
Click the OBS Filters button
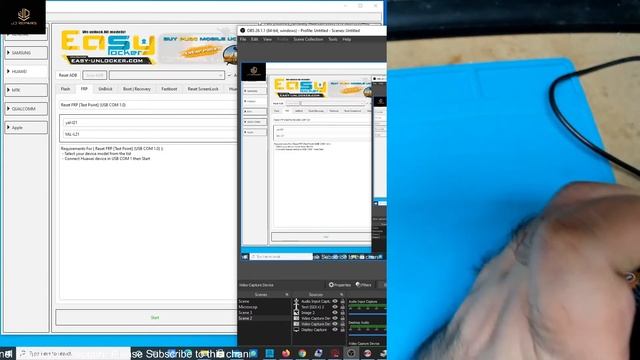pyautogui.click(x=363, y=285)
